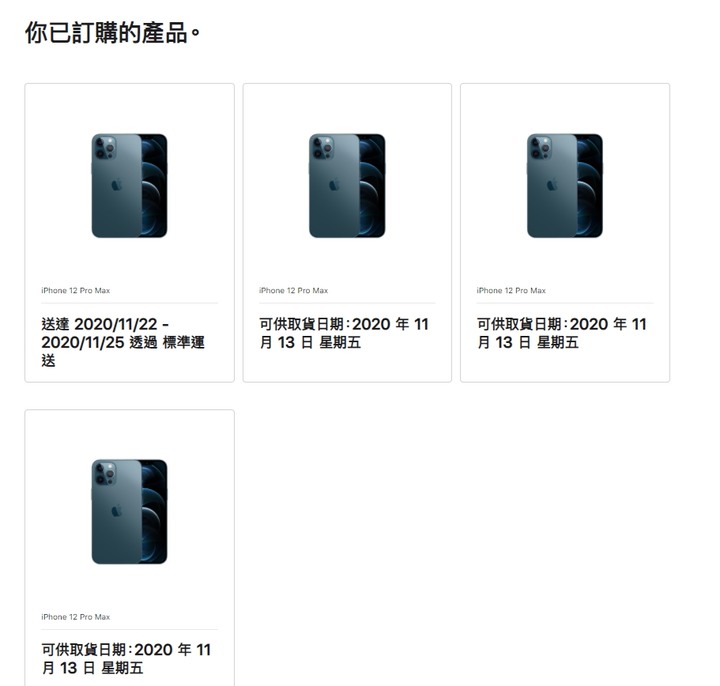Click the iPhone 12 Pro Max label in the bottom card
Screen dimensions: 720x686
(x=76, y=617)
